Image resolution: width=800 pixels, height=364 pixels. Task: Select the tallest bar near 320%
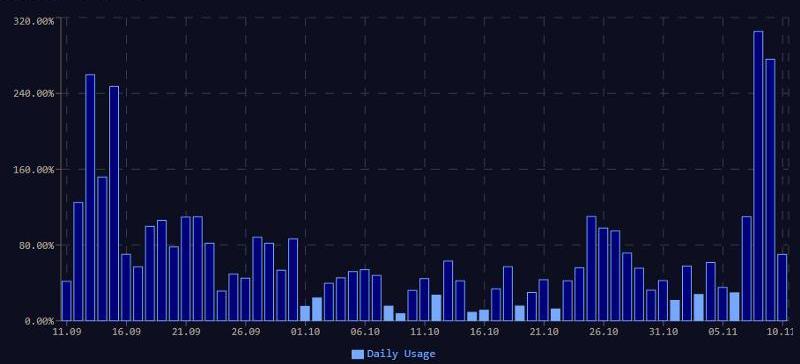click(758, 176)
